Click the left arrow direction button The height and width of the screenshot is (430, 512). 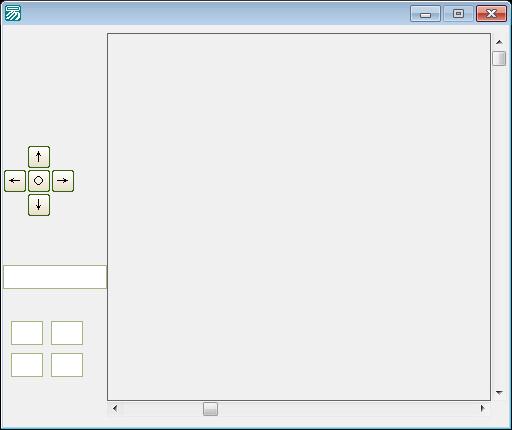pyautogui.click(x=15, y=181)
